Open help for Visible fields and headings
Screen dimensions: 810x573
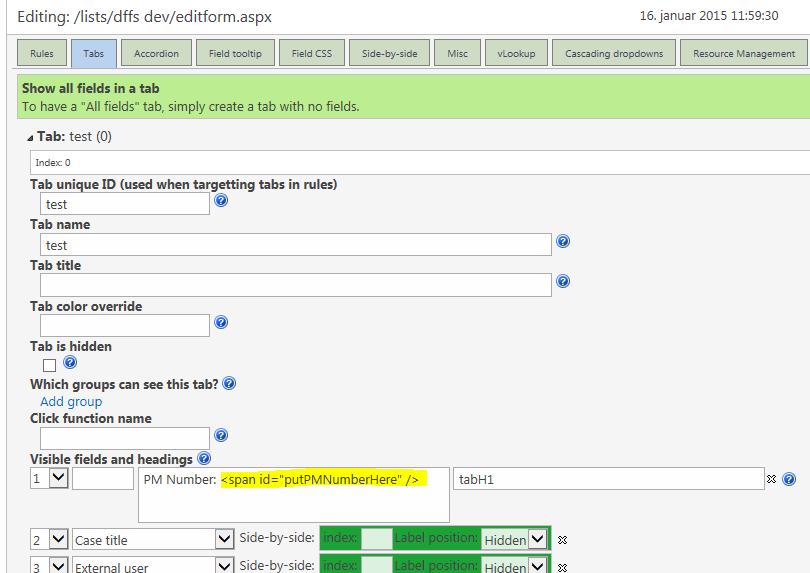pos(204,459)
